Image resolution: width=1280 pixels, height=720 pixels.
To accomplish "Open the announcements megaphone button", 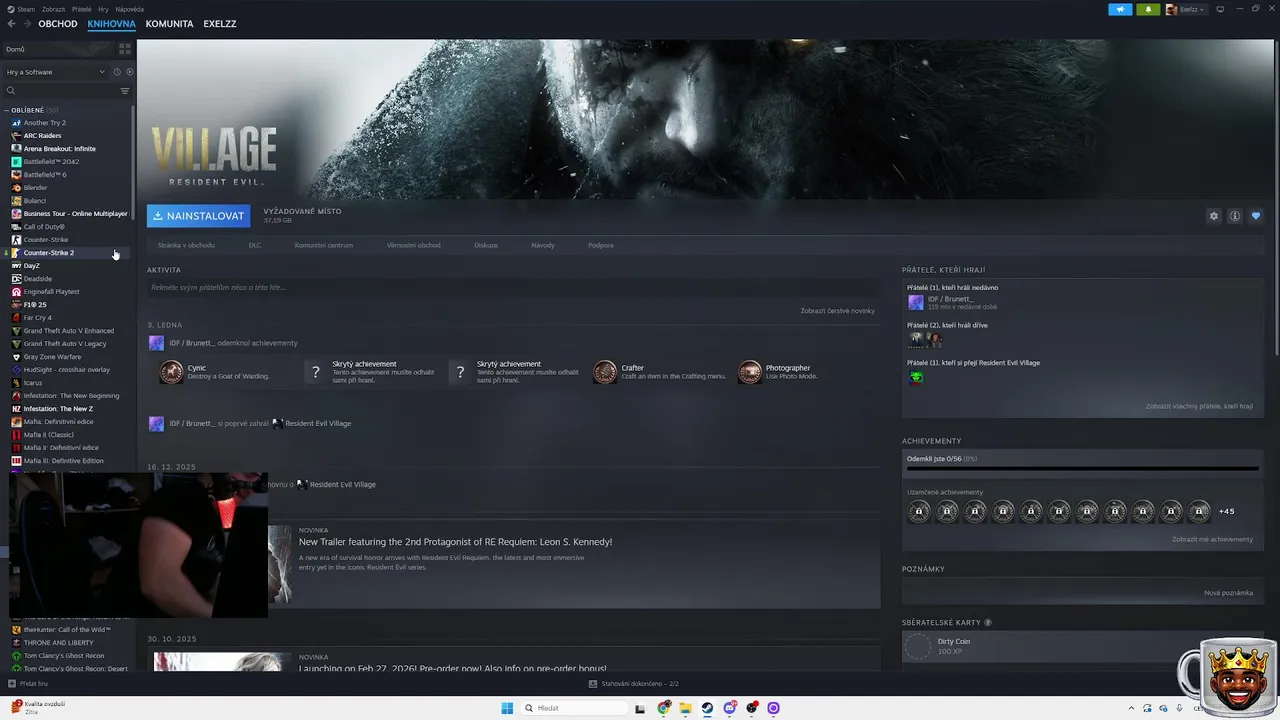I will (1120, 9).
